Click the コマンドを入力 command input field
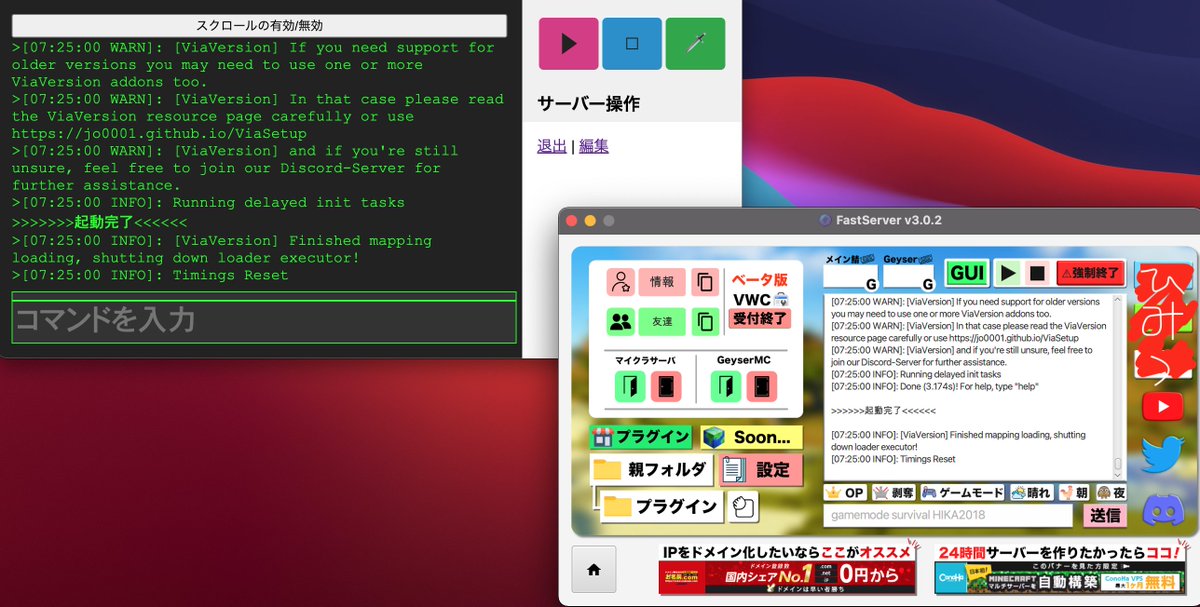Image resolution: width=1200 pixels, height=607 pixels. click(x=264, y=321)
